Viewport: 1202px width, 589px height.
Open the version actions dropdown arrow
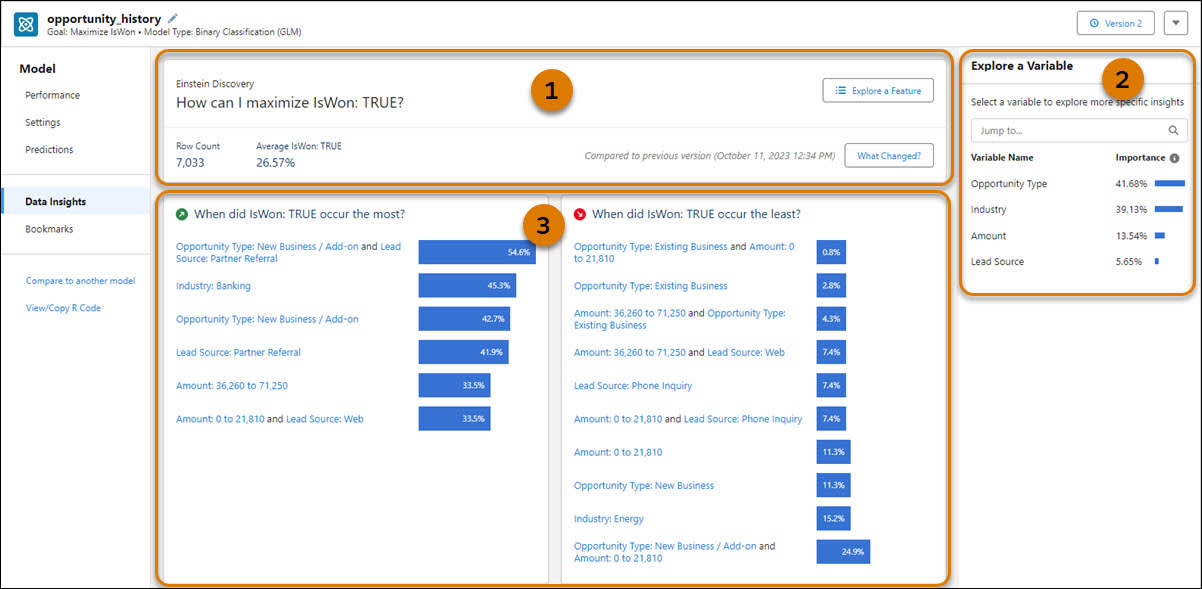click(1175, 22)
